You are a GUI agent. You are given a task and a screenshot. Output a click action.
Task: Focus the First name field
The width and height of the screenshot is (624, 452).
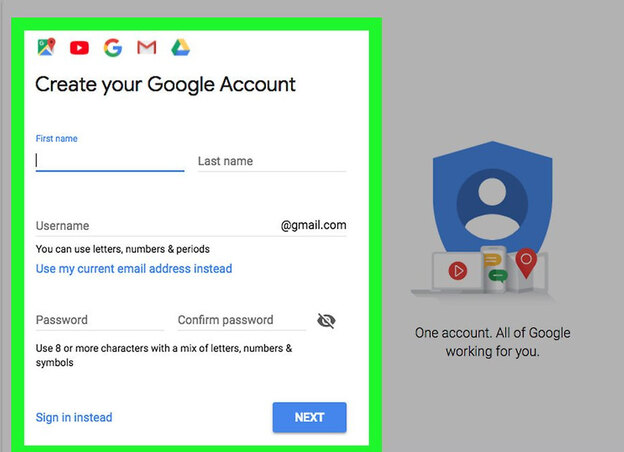click(110, 160)
